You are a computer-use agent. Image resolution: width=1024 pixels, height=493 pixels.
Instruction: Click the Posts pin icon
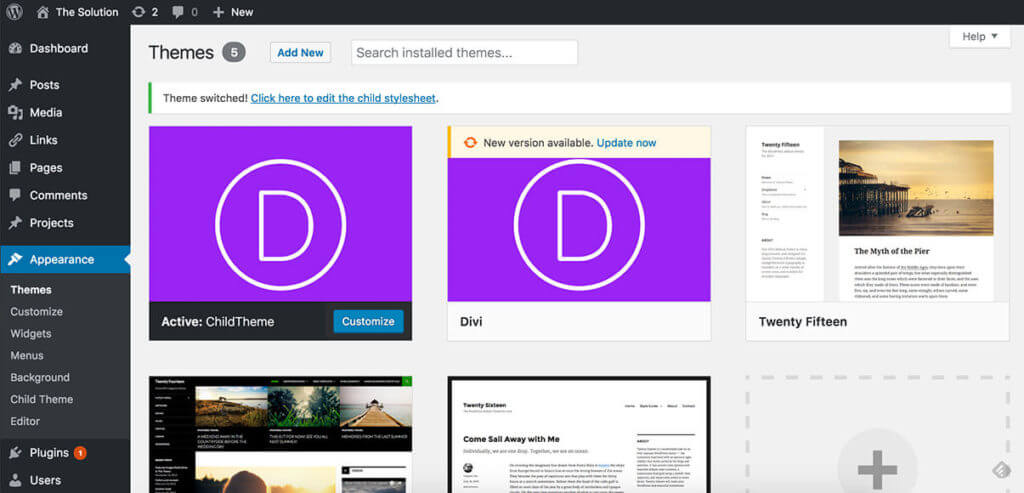(x=16, y=85)
